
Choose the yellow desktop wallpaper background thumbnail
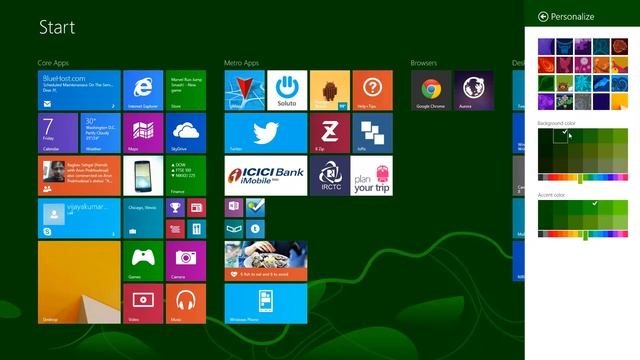click(620, 102)
